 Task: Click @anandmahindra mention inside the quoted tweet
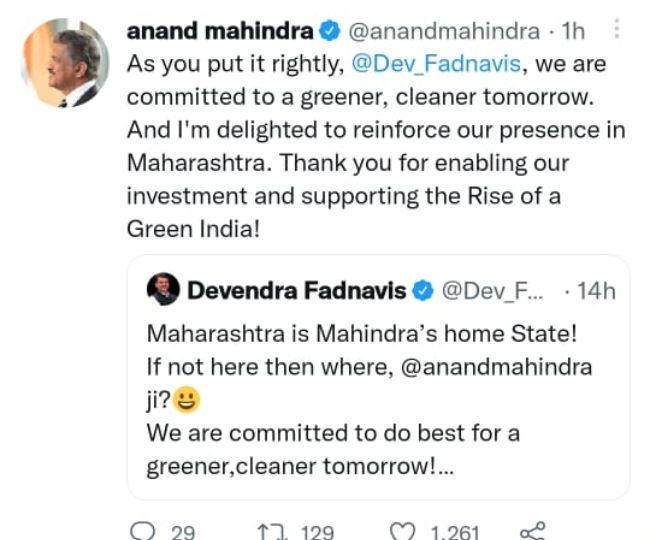(497, 366)
